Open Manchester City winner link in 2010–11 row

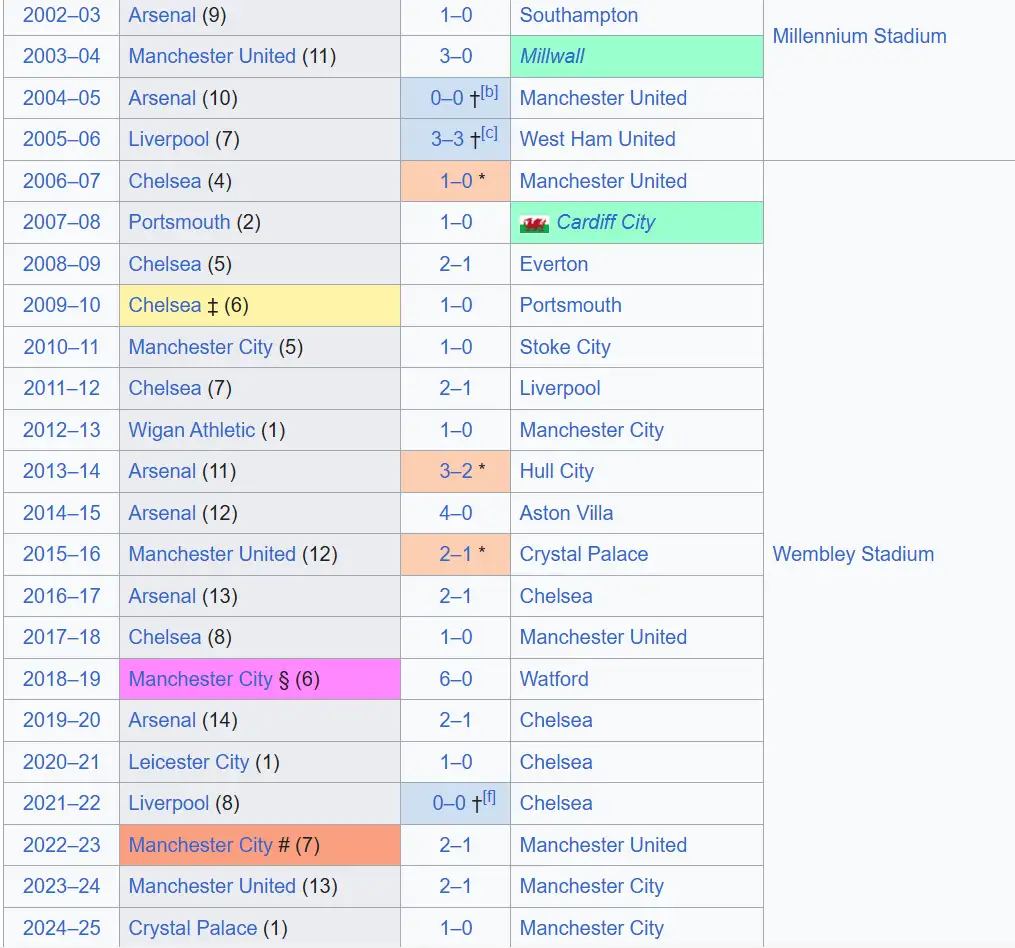click(200, 346)
